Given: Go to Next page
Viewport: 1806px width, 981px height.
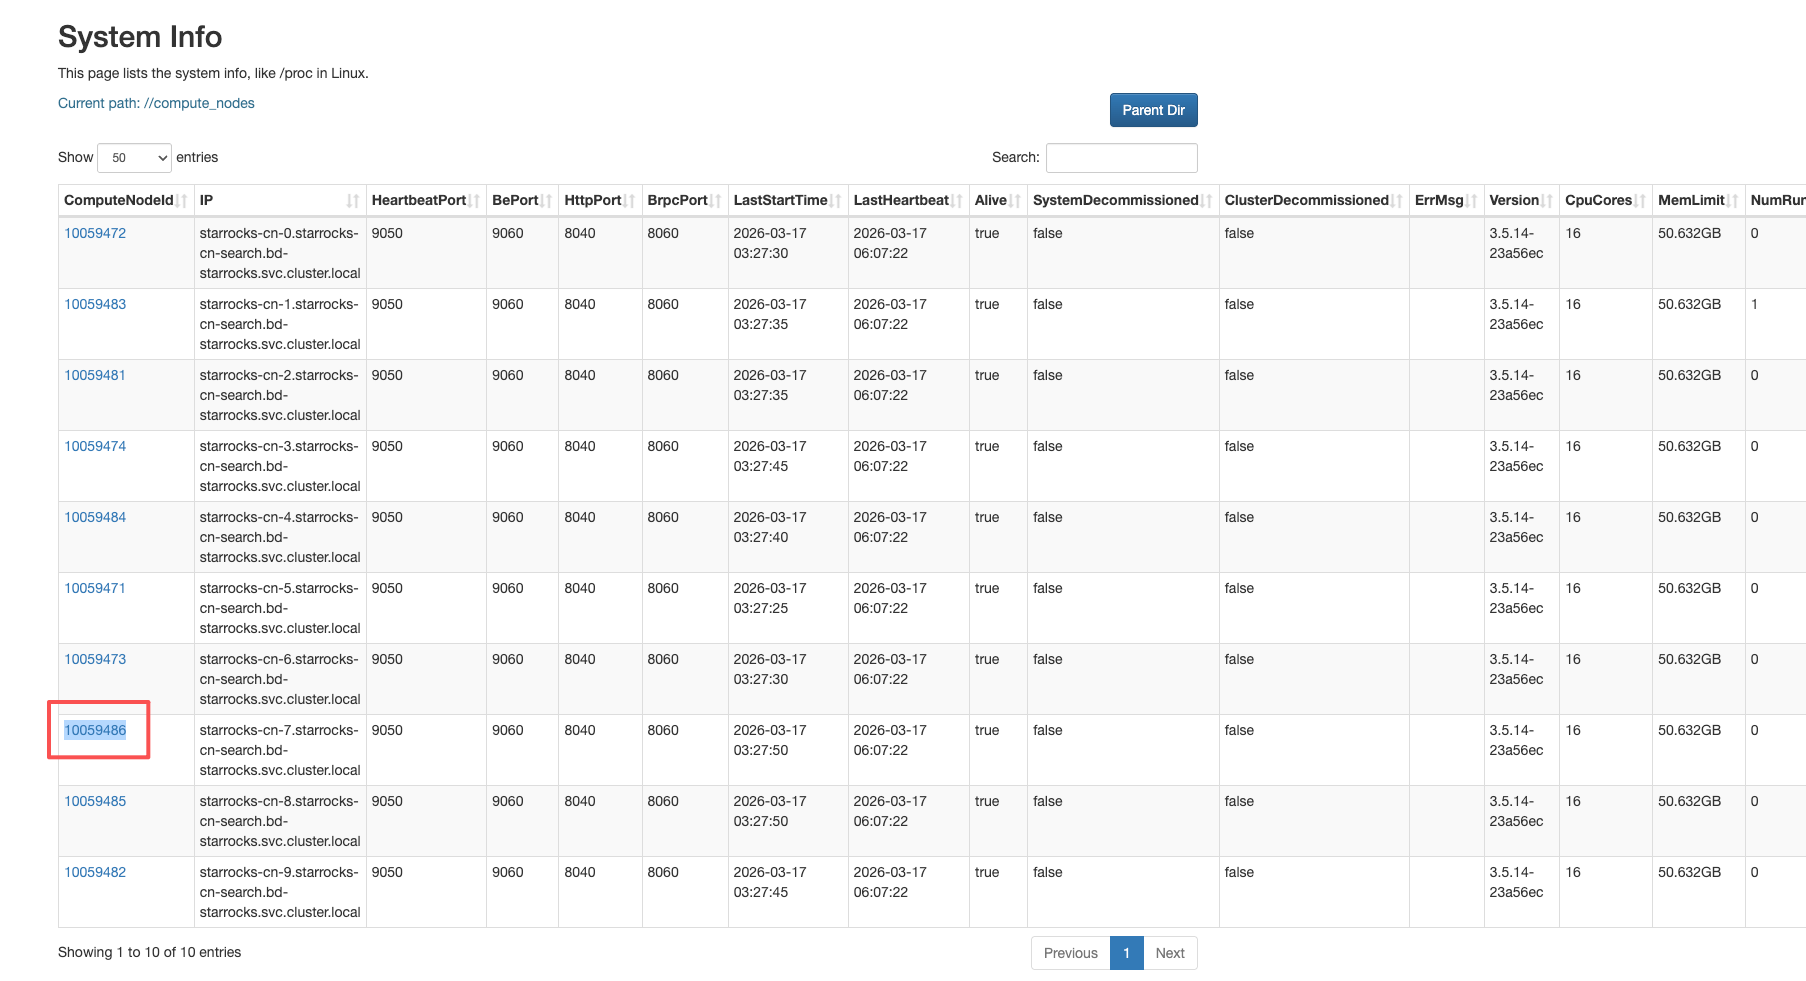Looking at the screenshot, I should coord(1169,953).
